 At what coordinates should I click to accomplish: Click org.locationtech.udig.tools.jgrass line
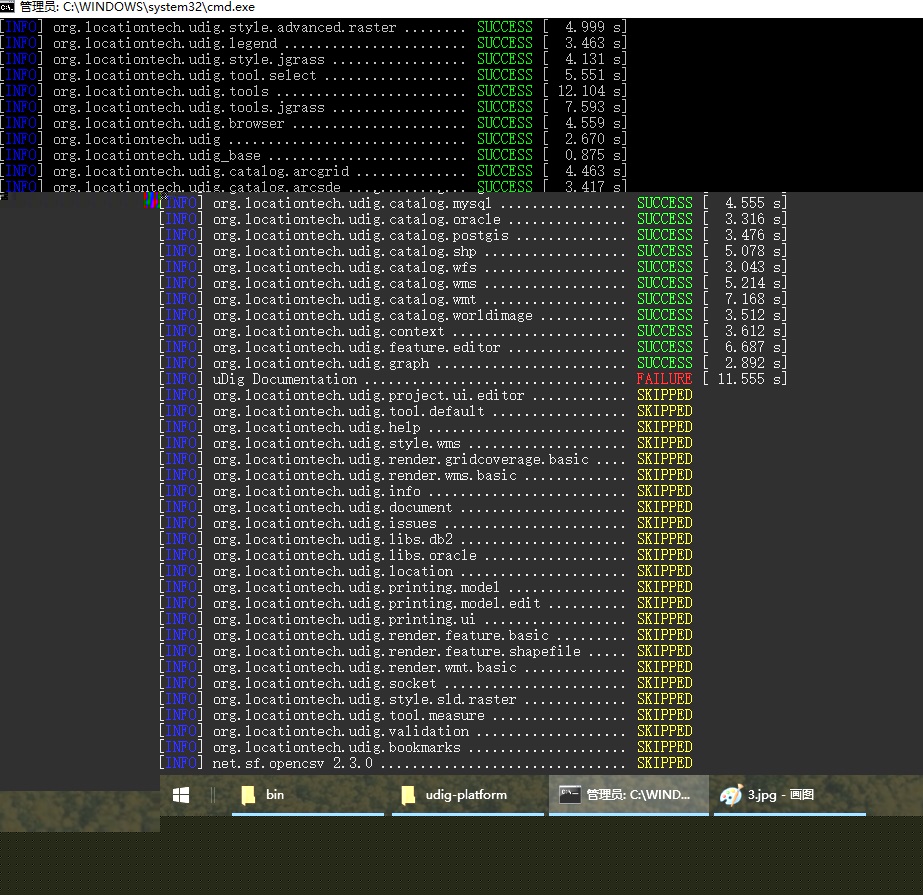(313, 107)
